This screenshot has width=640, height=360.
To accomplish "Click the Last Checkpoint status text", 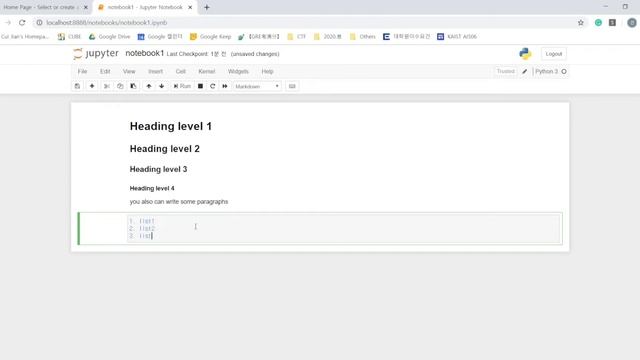I will [196, 54].
